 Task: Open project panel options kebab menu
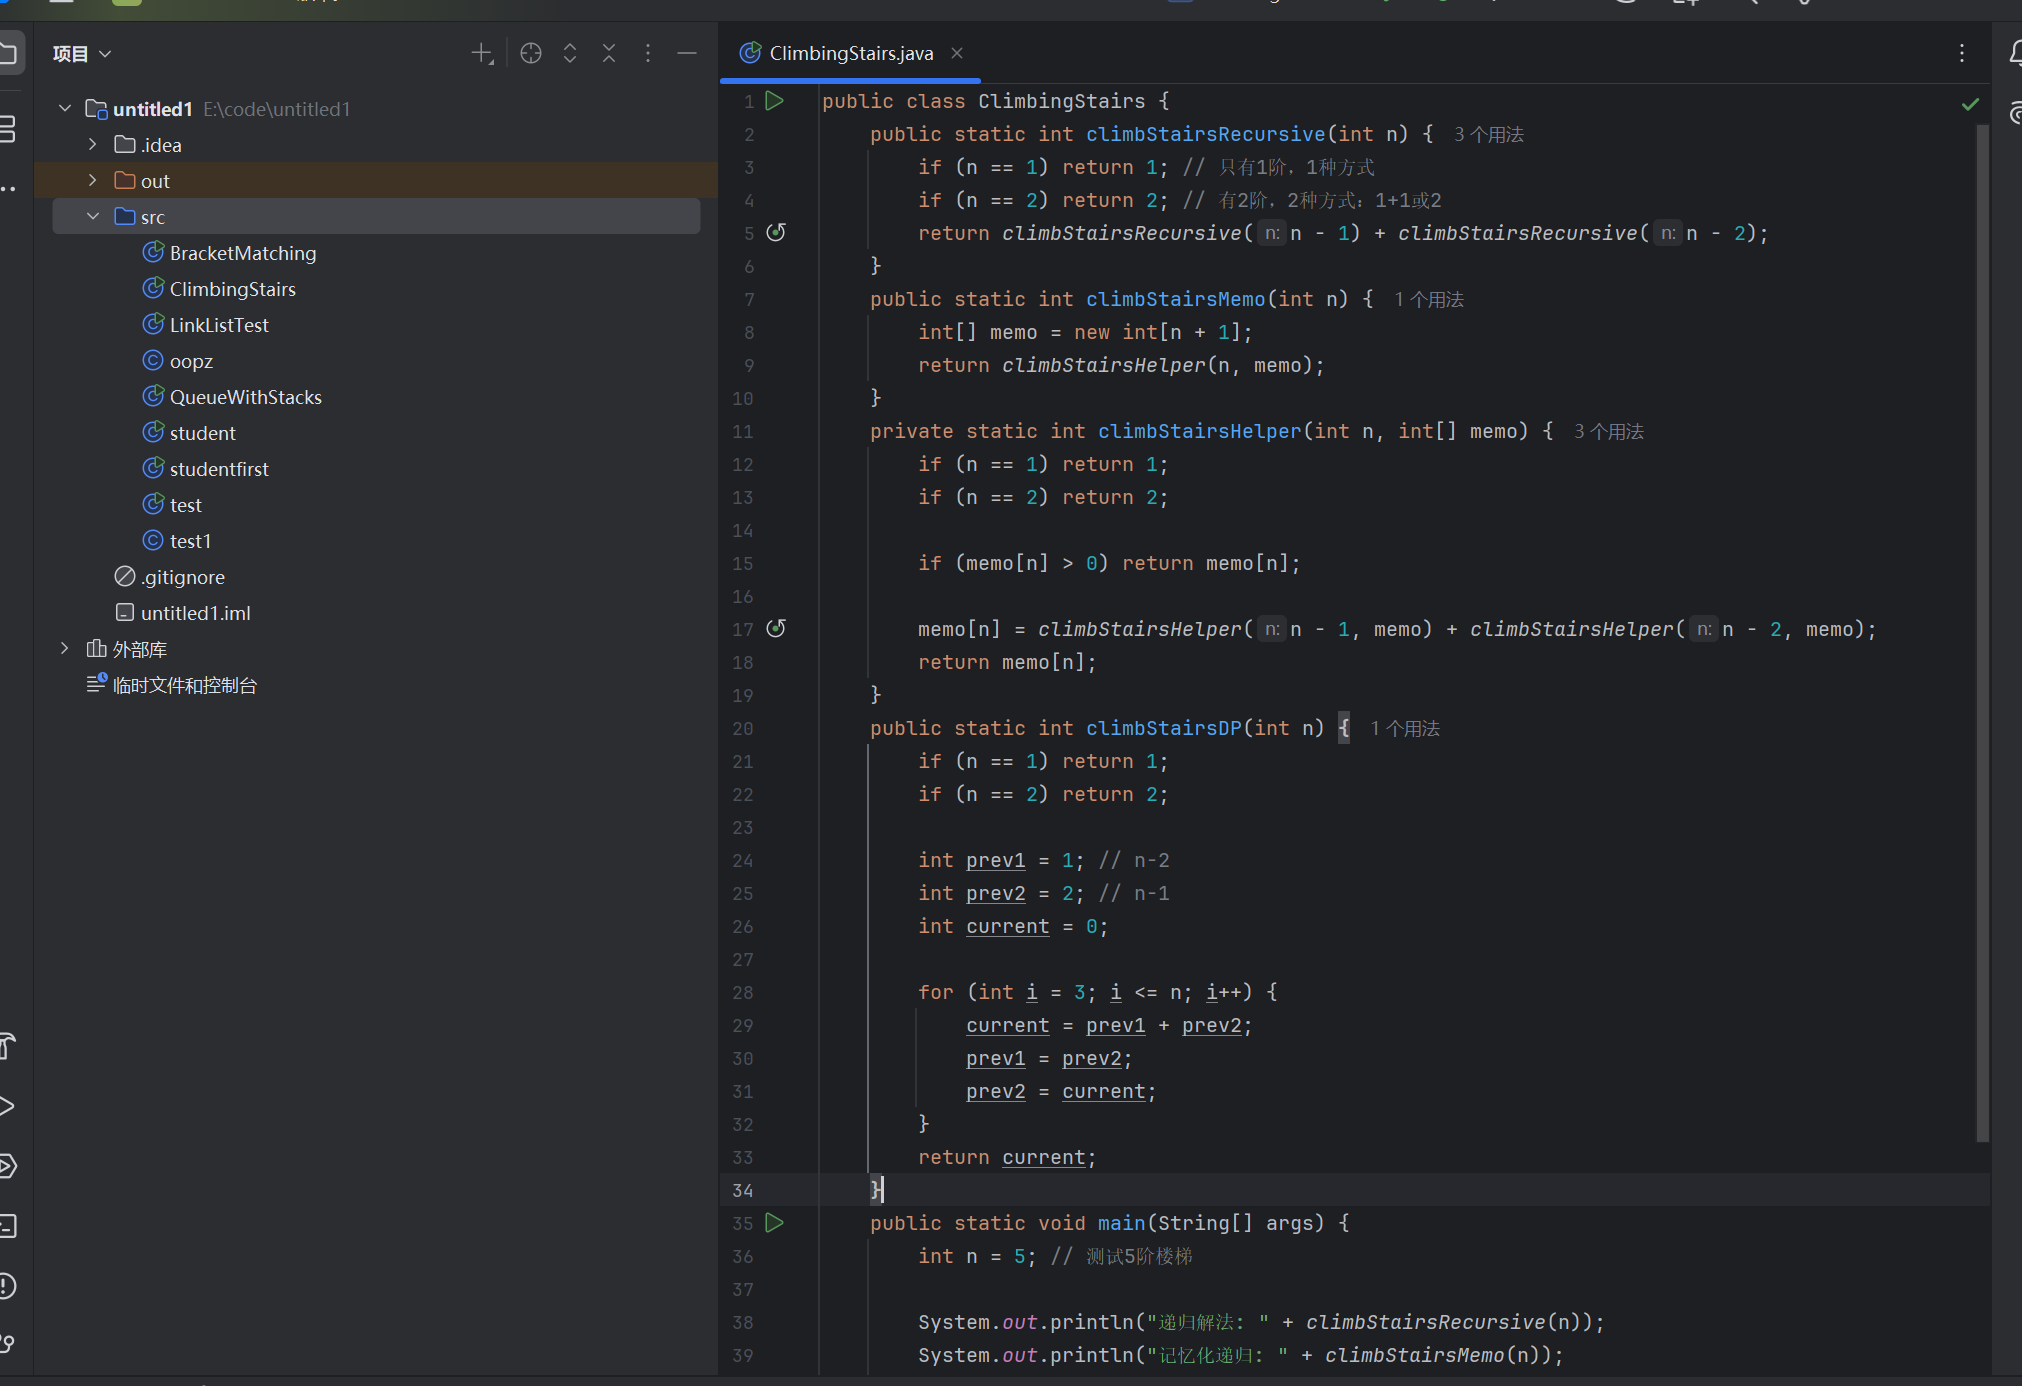point(648,54)
